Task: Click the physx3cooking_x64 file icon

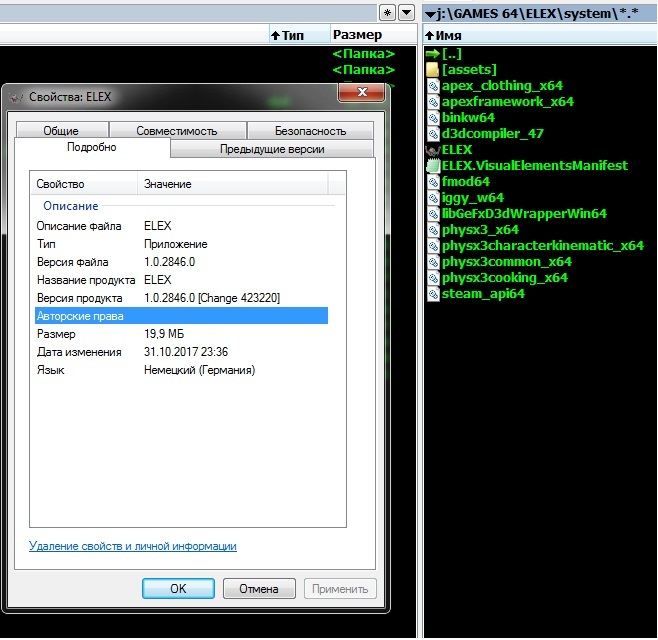Action: (x=433, y=278)
